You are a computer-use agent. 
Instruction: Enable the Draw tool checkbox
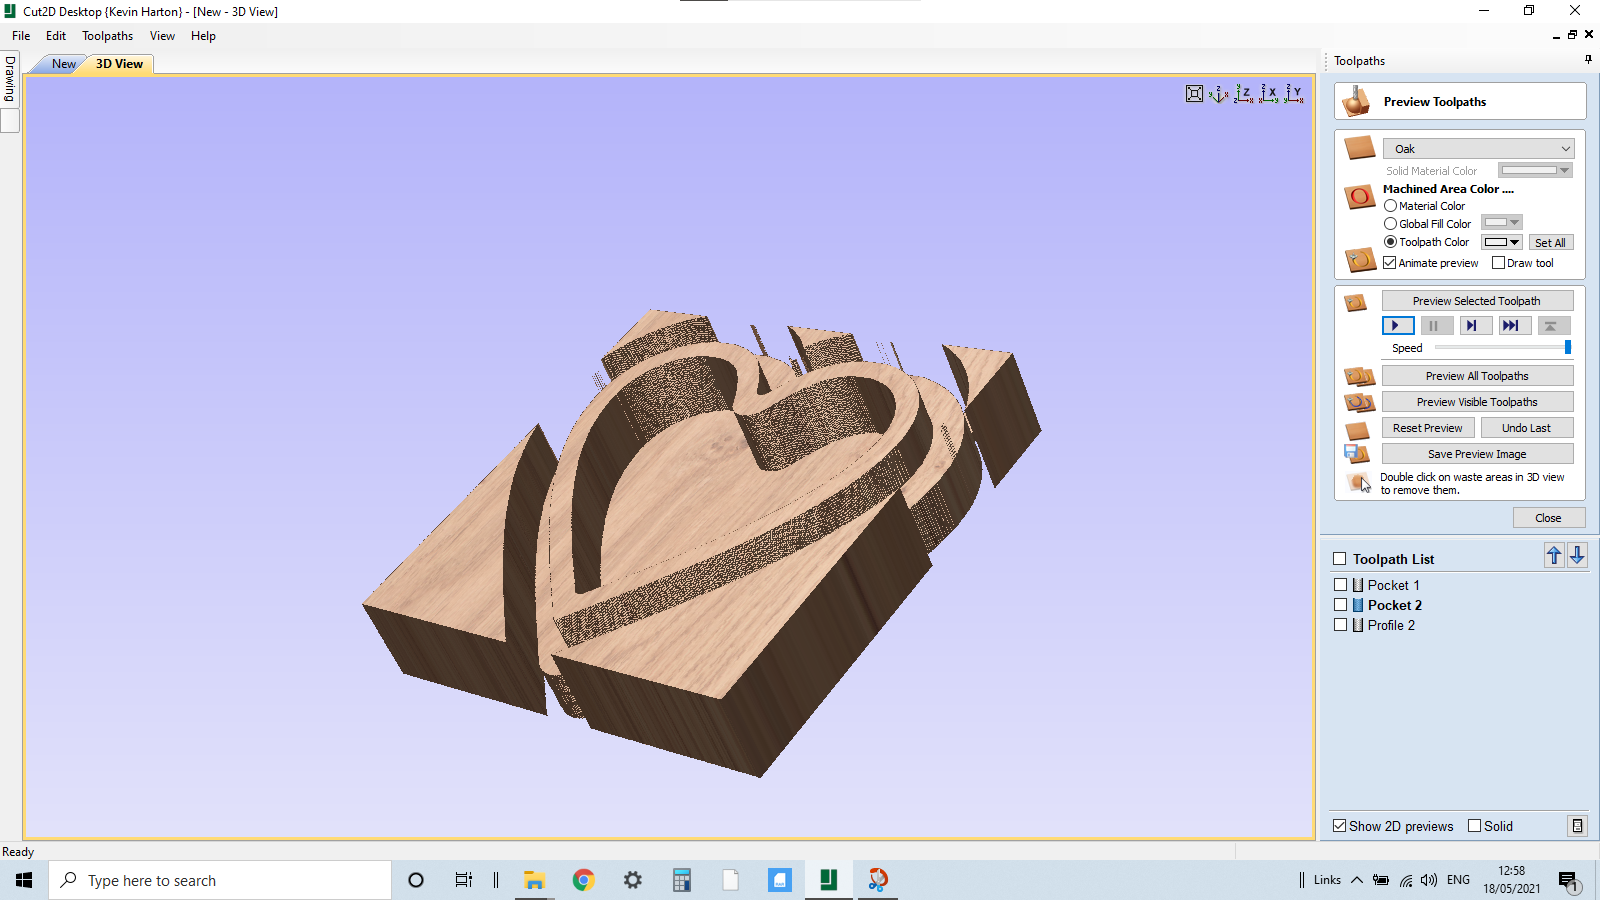point(1498,263)
